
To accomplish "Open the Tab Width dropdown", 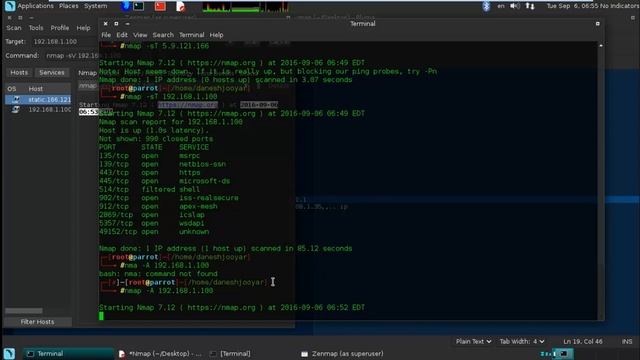I will (522, 341).
